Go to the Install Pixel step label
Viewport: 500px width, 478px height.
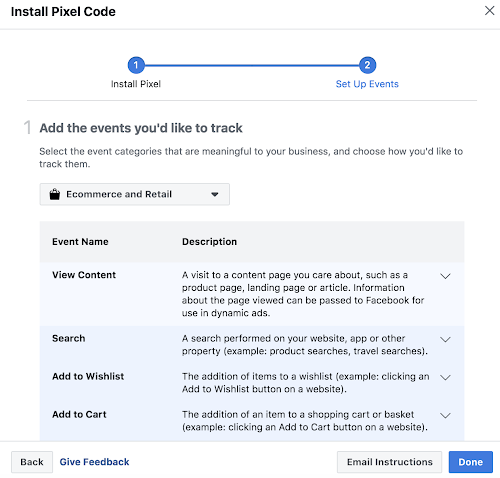tap(136, 84)
